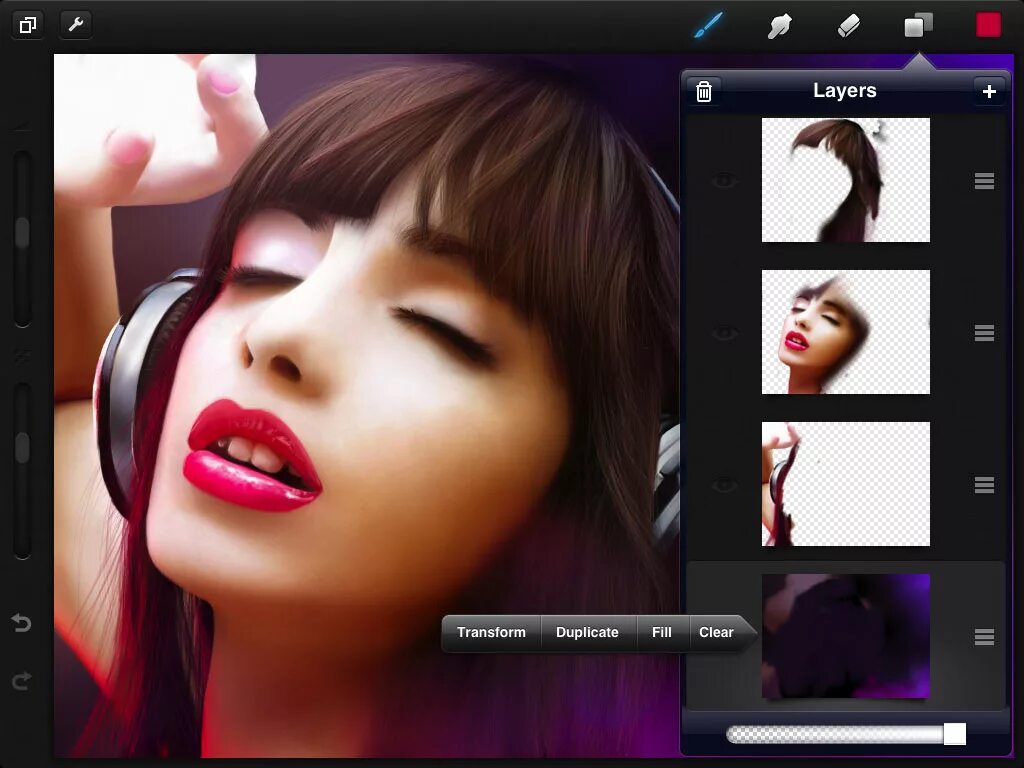
Task: Select the Brush tool icon
Action: click(x=709, y=25)
